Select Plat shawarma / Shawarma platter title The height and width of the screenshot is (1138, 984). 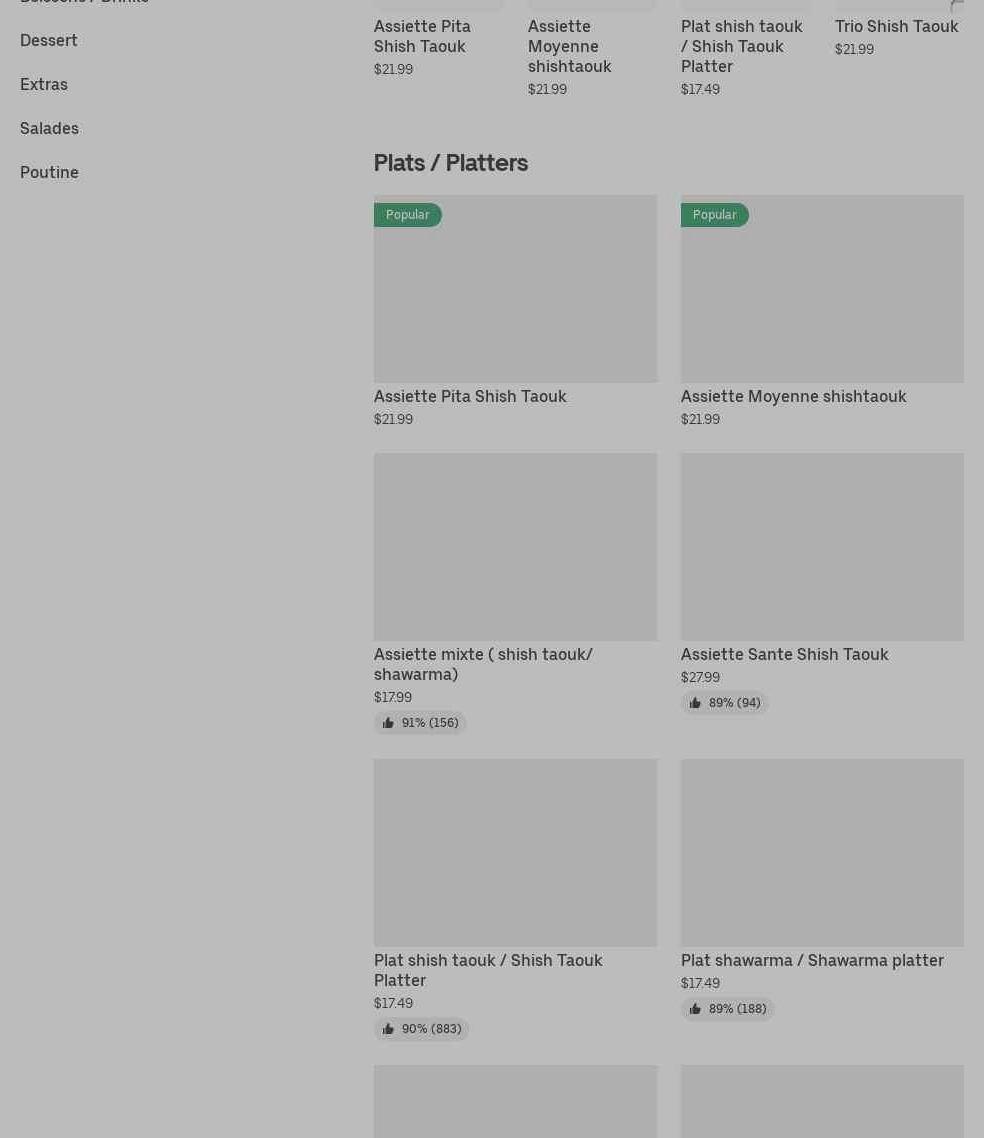pyautogui.click(x=812, y=960)
